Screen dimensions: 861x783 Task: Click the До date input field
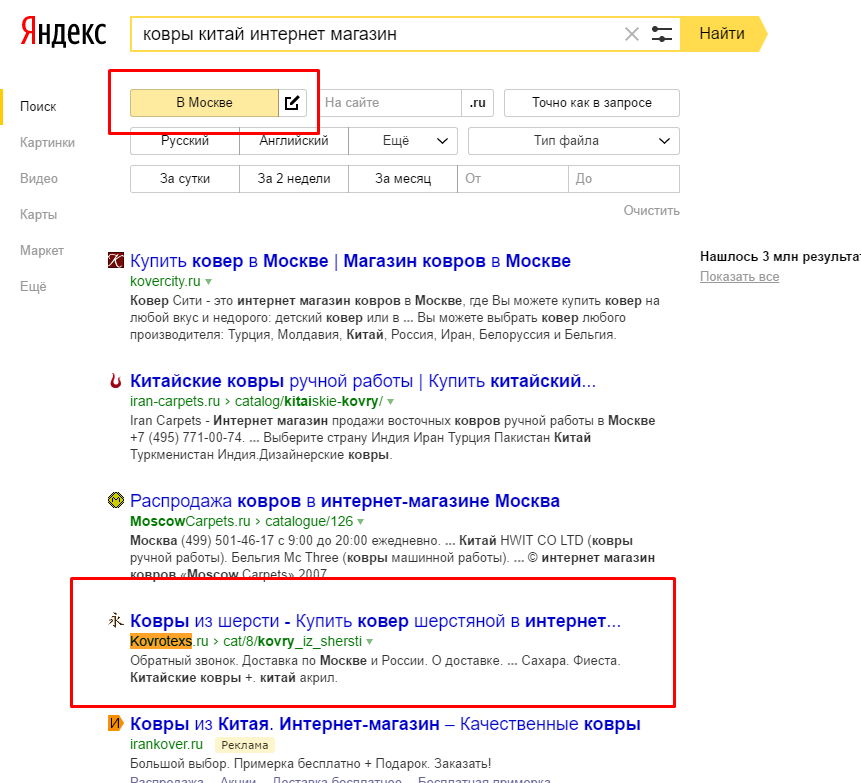(624, 178)
